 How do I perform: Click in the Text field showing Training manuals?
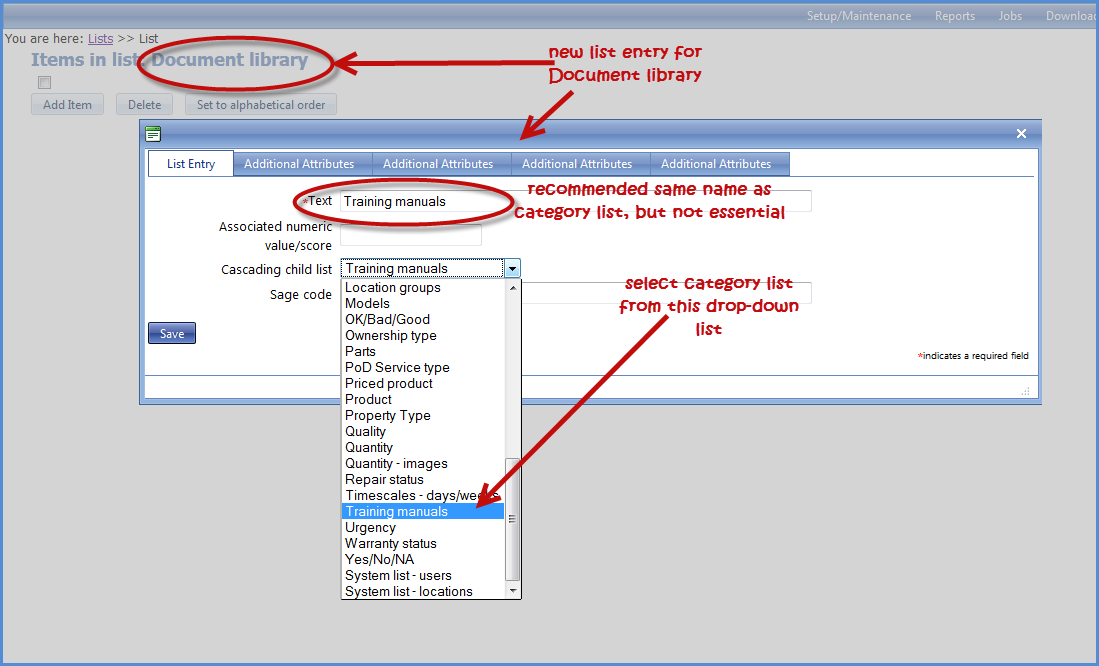tap(400, 201)
